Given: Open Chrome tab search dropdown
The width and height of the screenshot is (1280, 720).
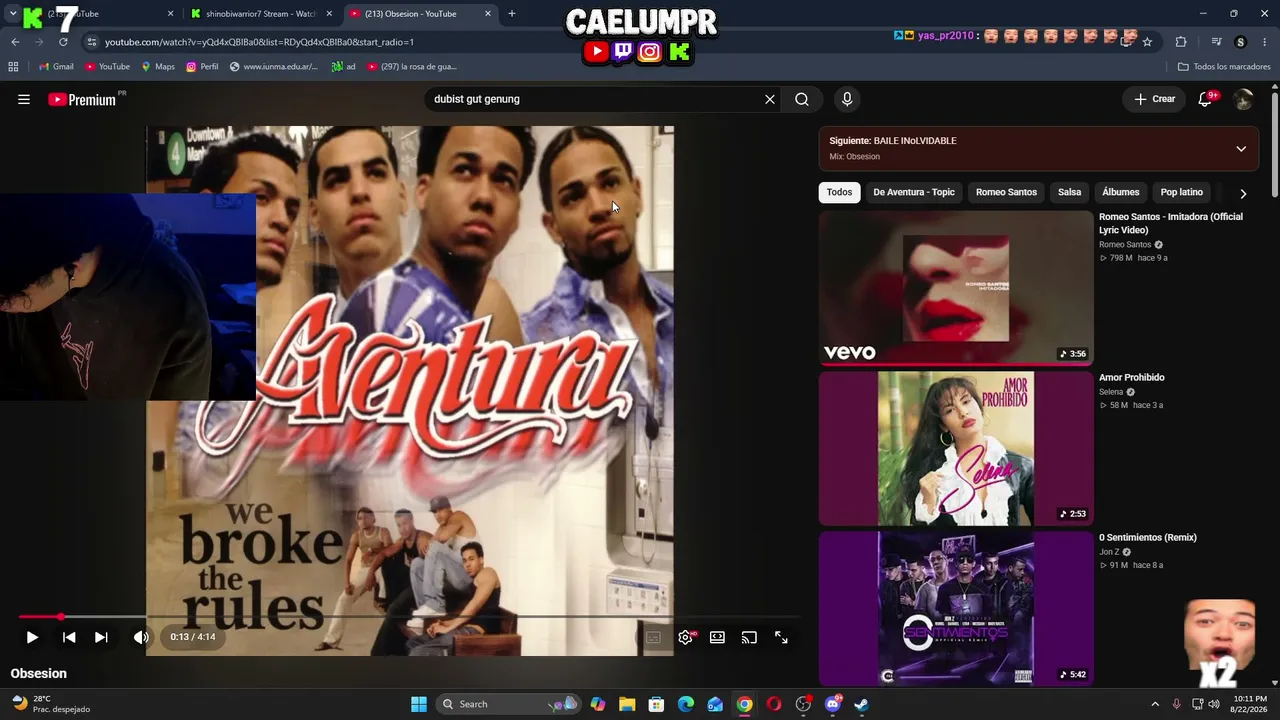Looking at the screenshot, I should (12, 14).
